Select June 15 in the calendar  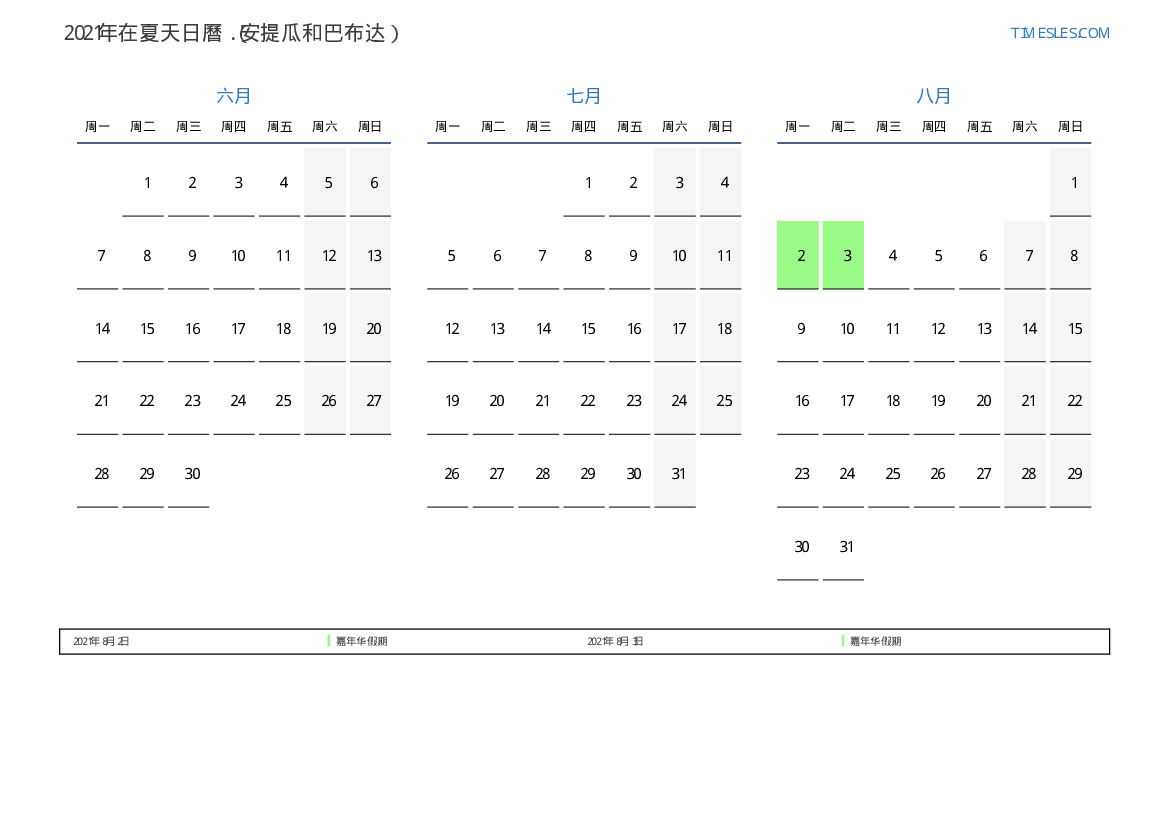point(147,329)
